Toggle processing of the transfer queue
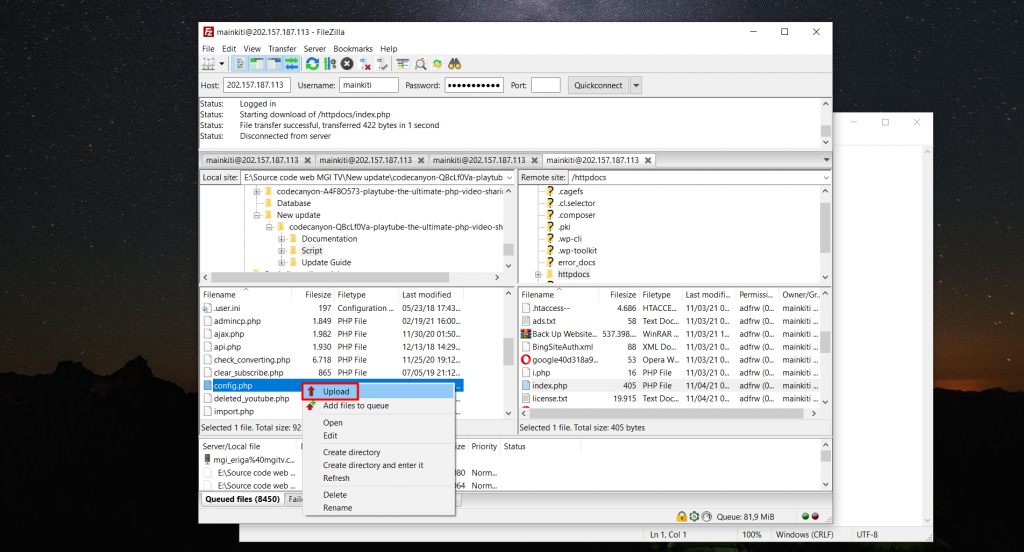This screenshot has width=1024, height=552. 330,64
